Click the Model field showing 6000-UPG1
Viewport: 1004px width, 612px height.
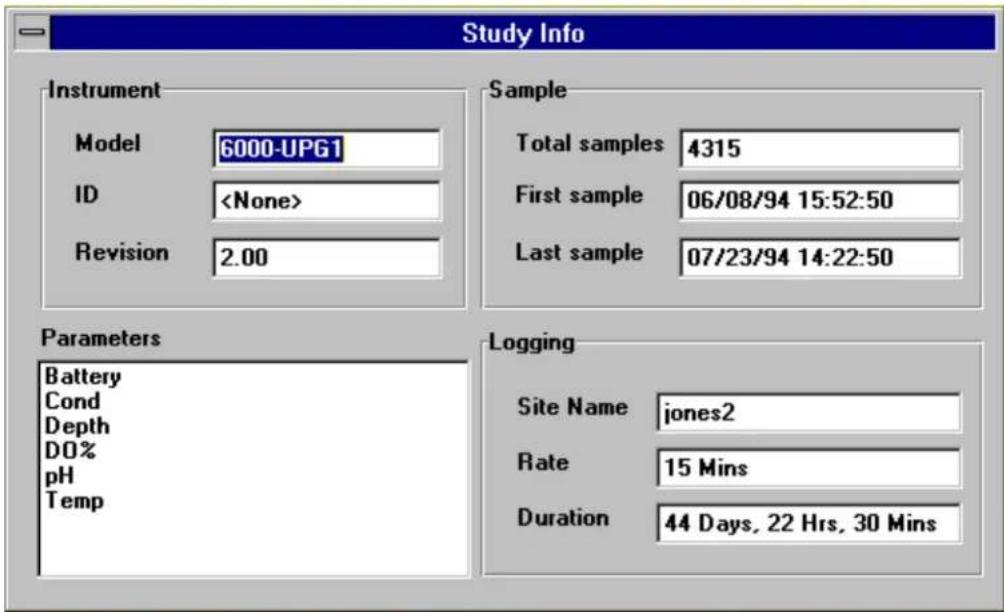327,149
